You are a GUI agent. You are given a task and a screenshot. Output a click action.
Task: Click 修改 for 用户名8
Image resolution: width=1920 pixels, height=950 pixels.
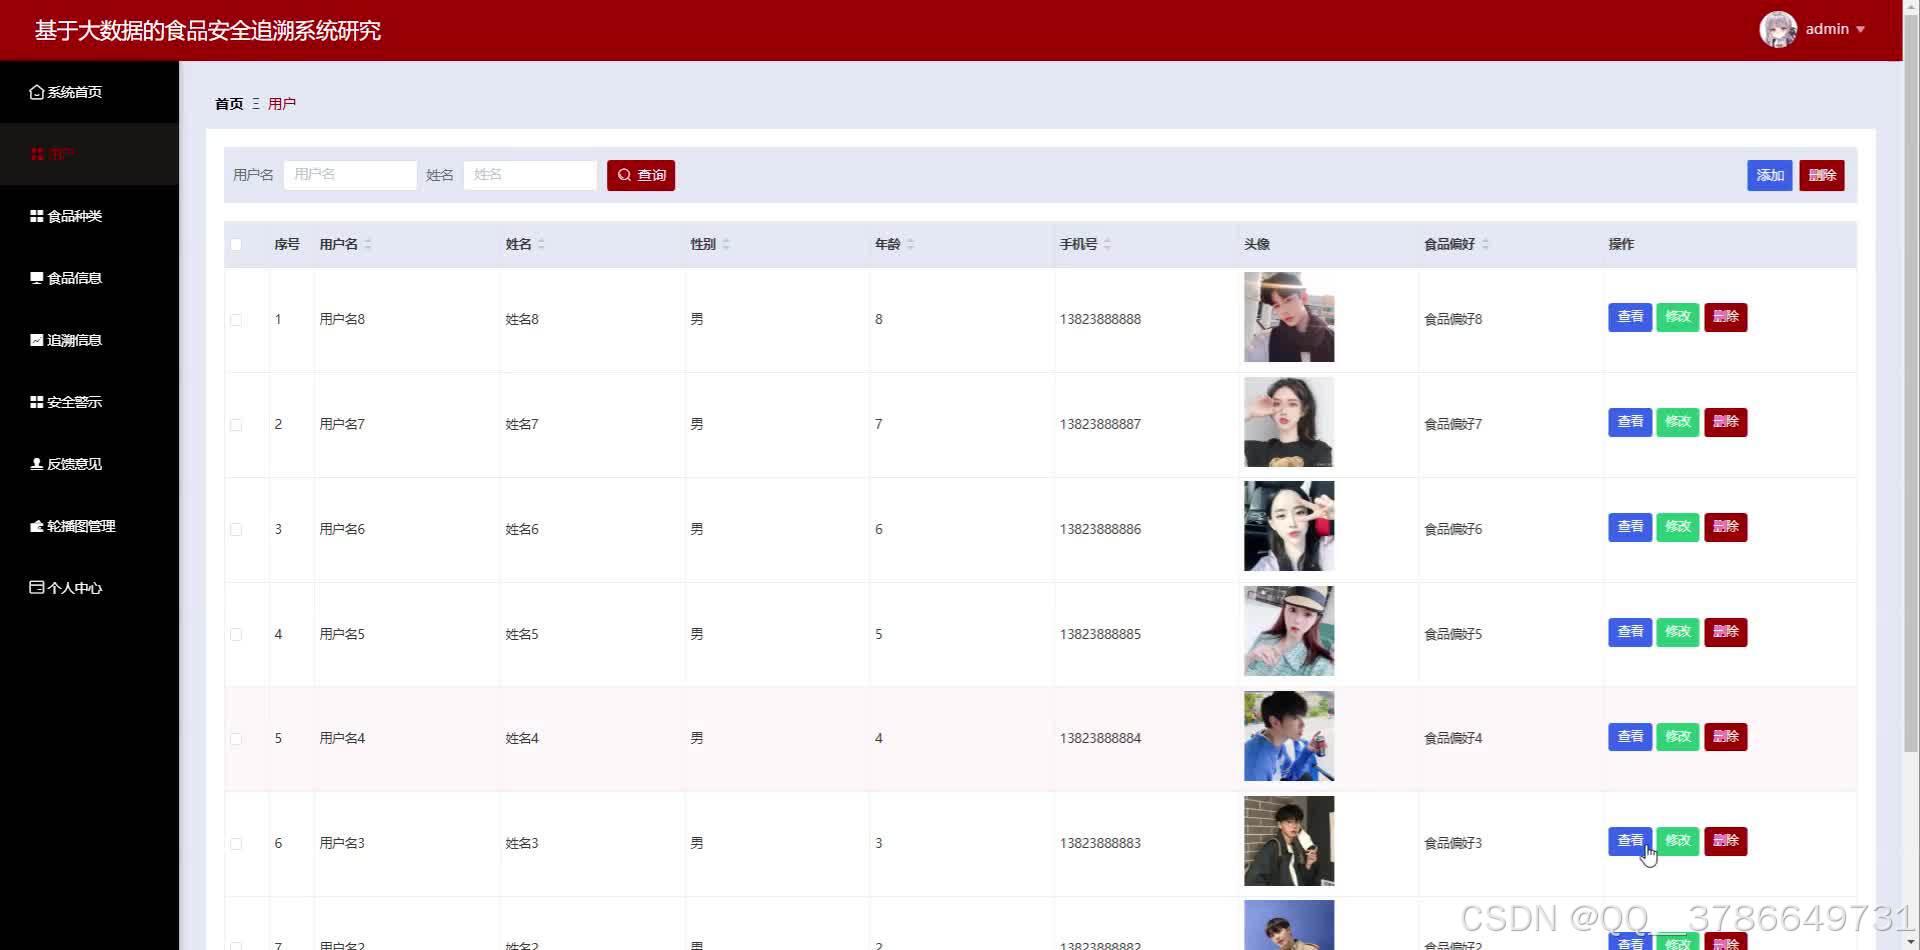point(1678,317)
